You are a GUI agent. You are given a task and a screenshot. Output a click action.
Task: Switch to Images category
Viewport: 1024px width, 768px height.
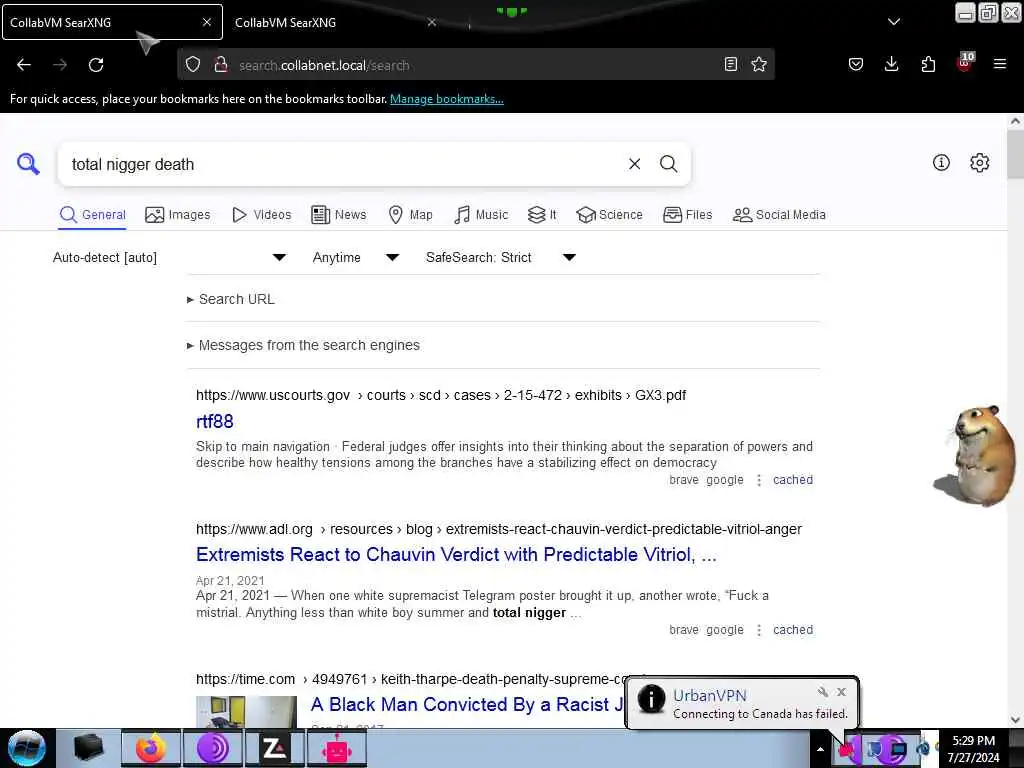[178, 214]
